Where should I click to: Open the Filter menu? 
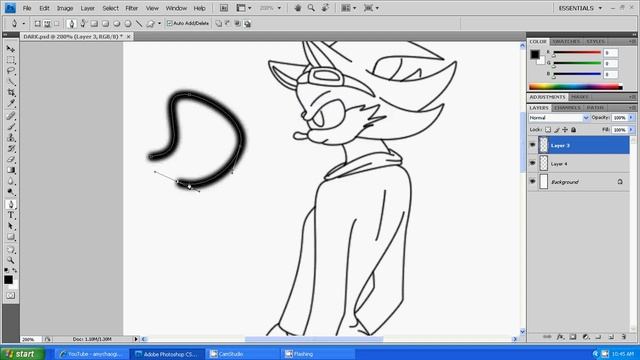pos(131,8)
